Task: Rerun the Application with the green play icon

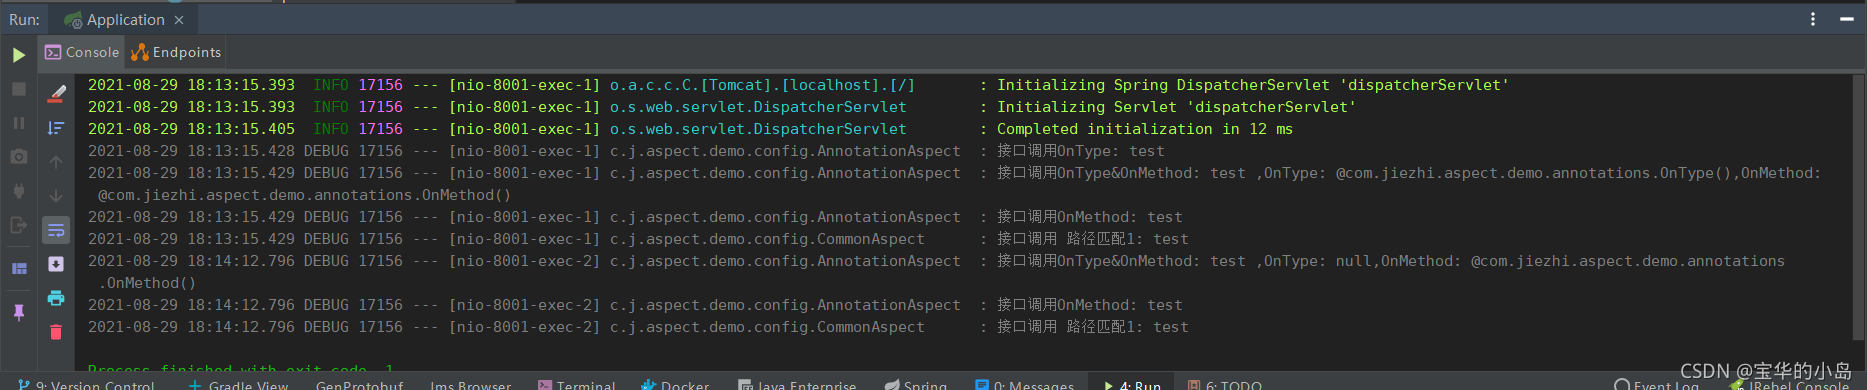Action: [x=18, y=55]
